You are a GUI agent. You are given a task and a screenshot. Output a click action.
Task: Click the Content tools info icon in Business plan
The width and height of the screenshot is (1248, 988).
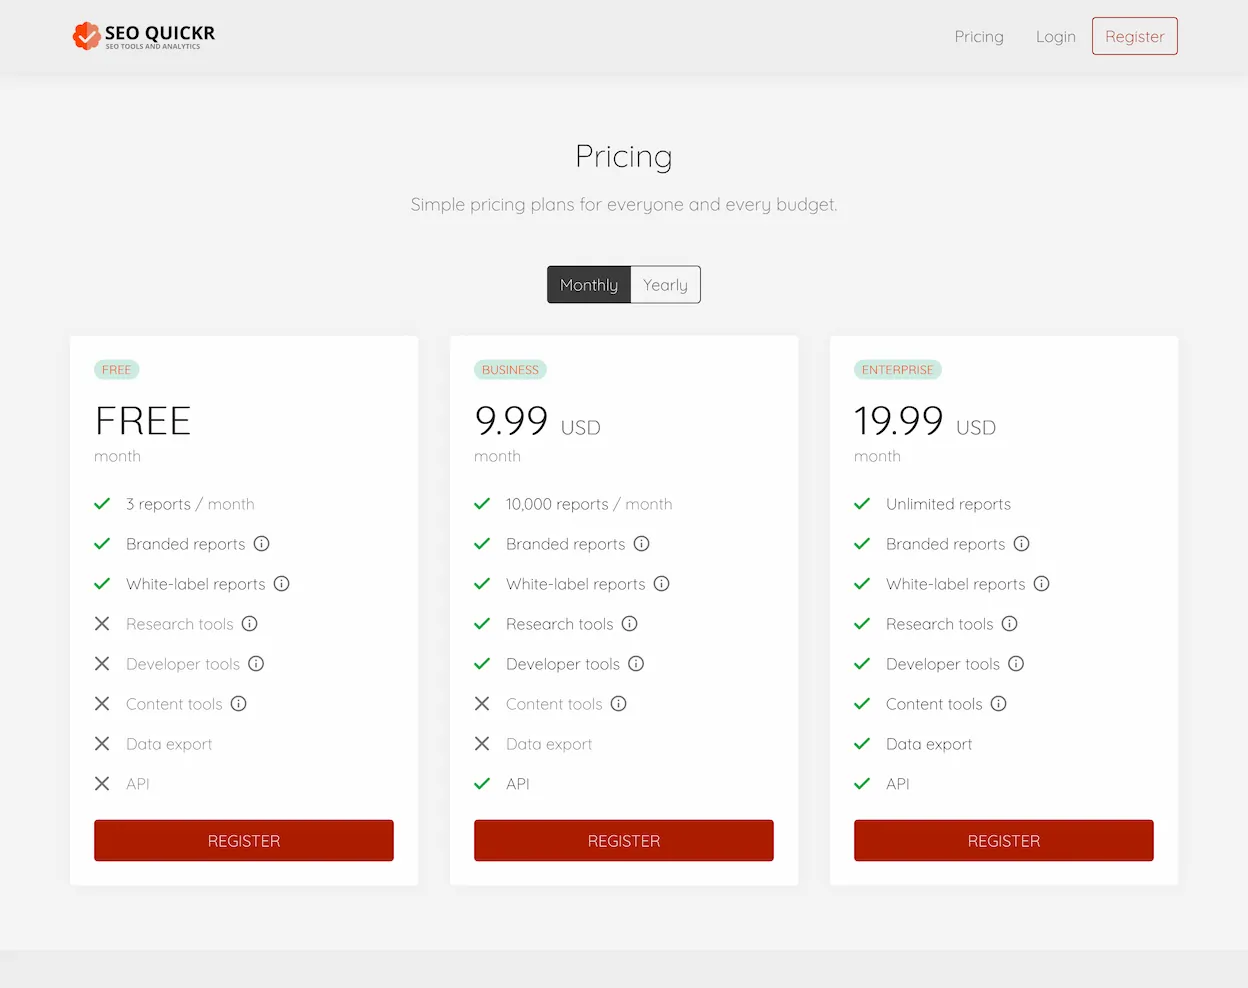point(620,703)
